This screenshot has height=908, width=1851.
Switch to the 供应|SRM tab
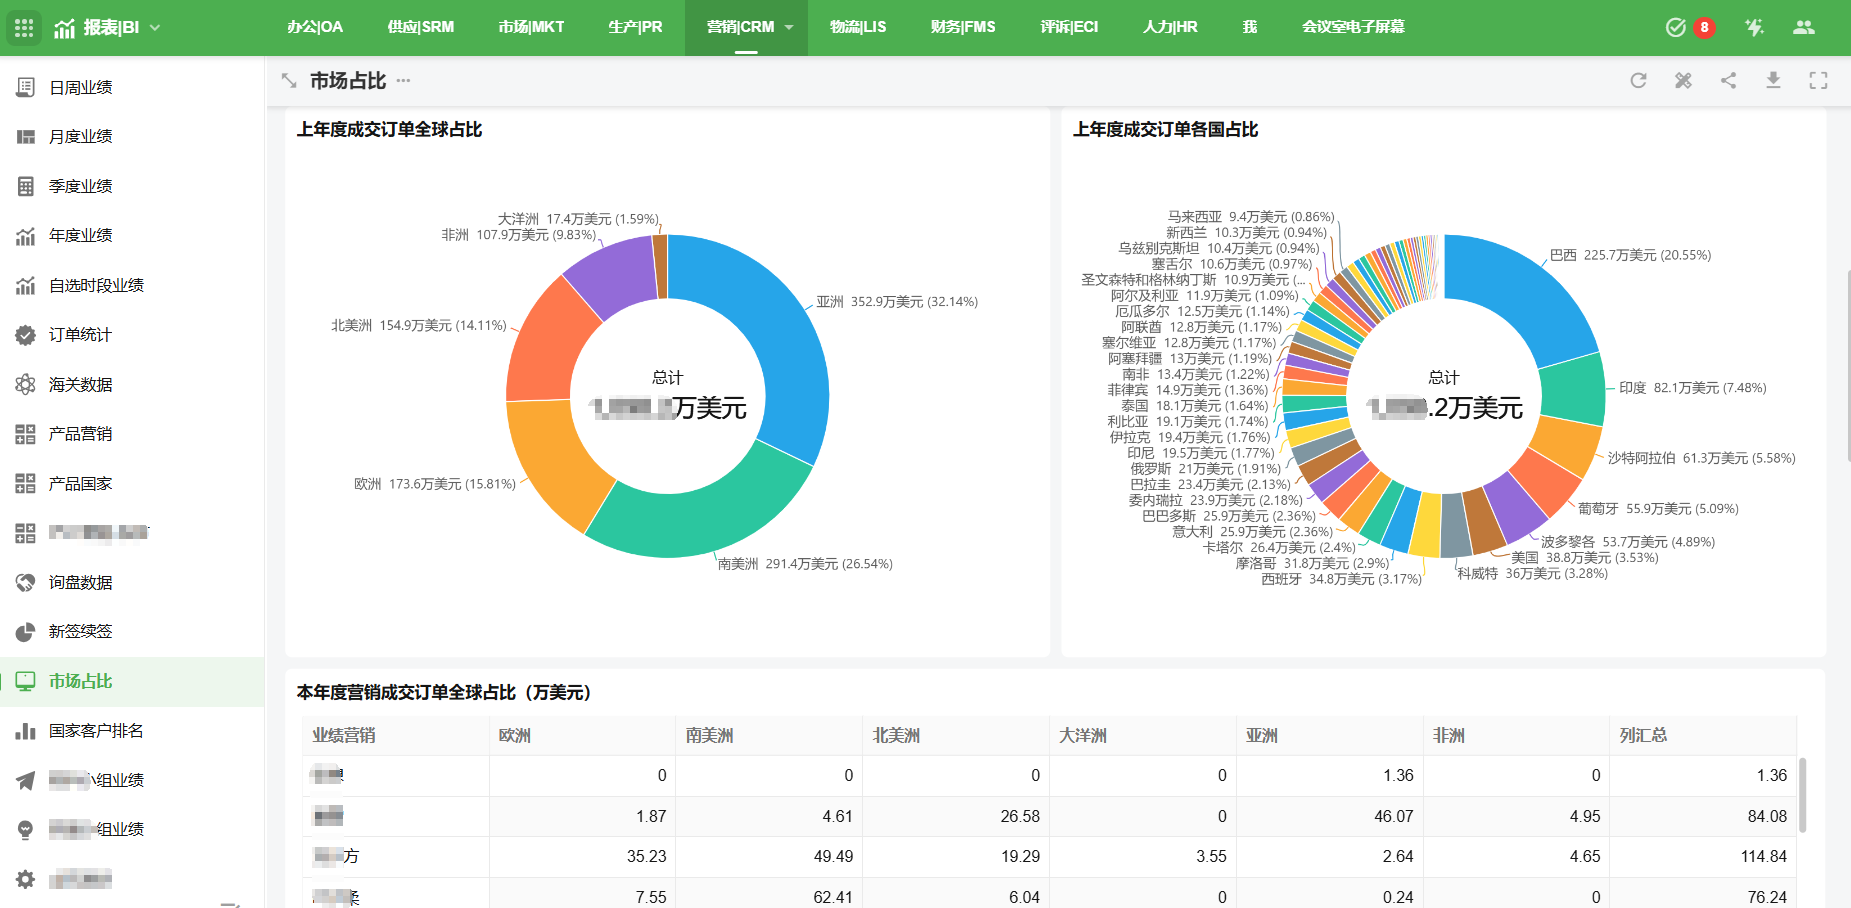(x=421, y=27)
